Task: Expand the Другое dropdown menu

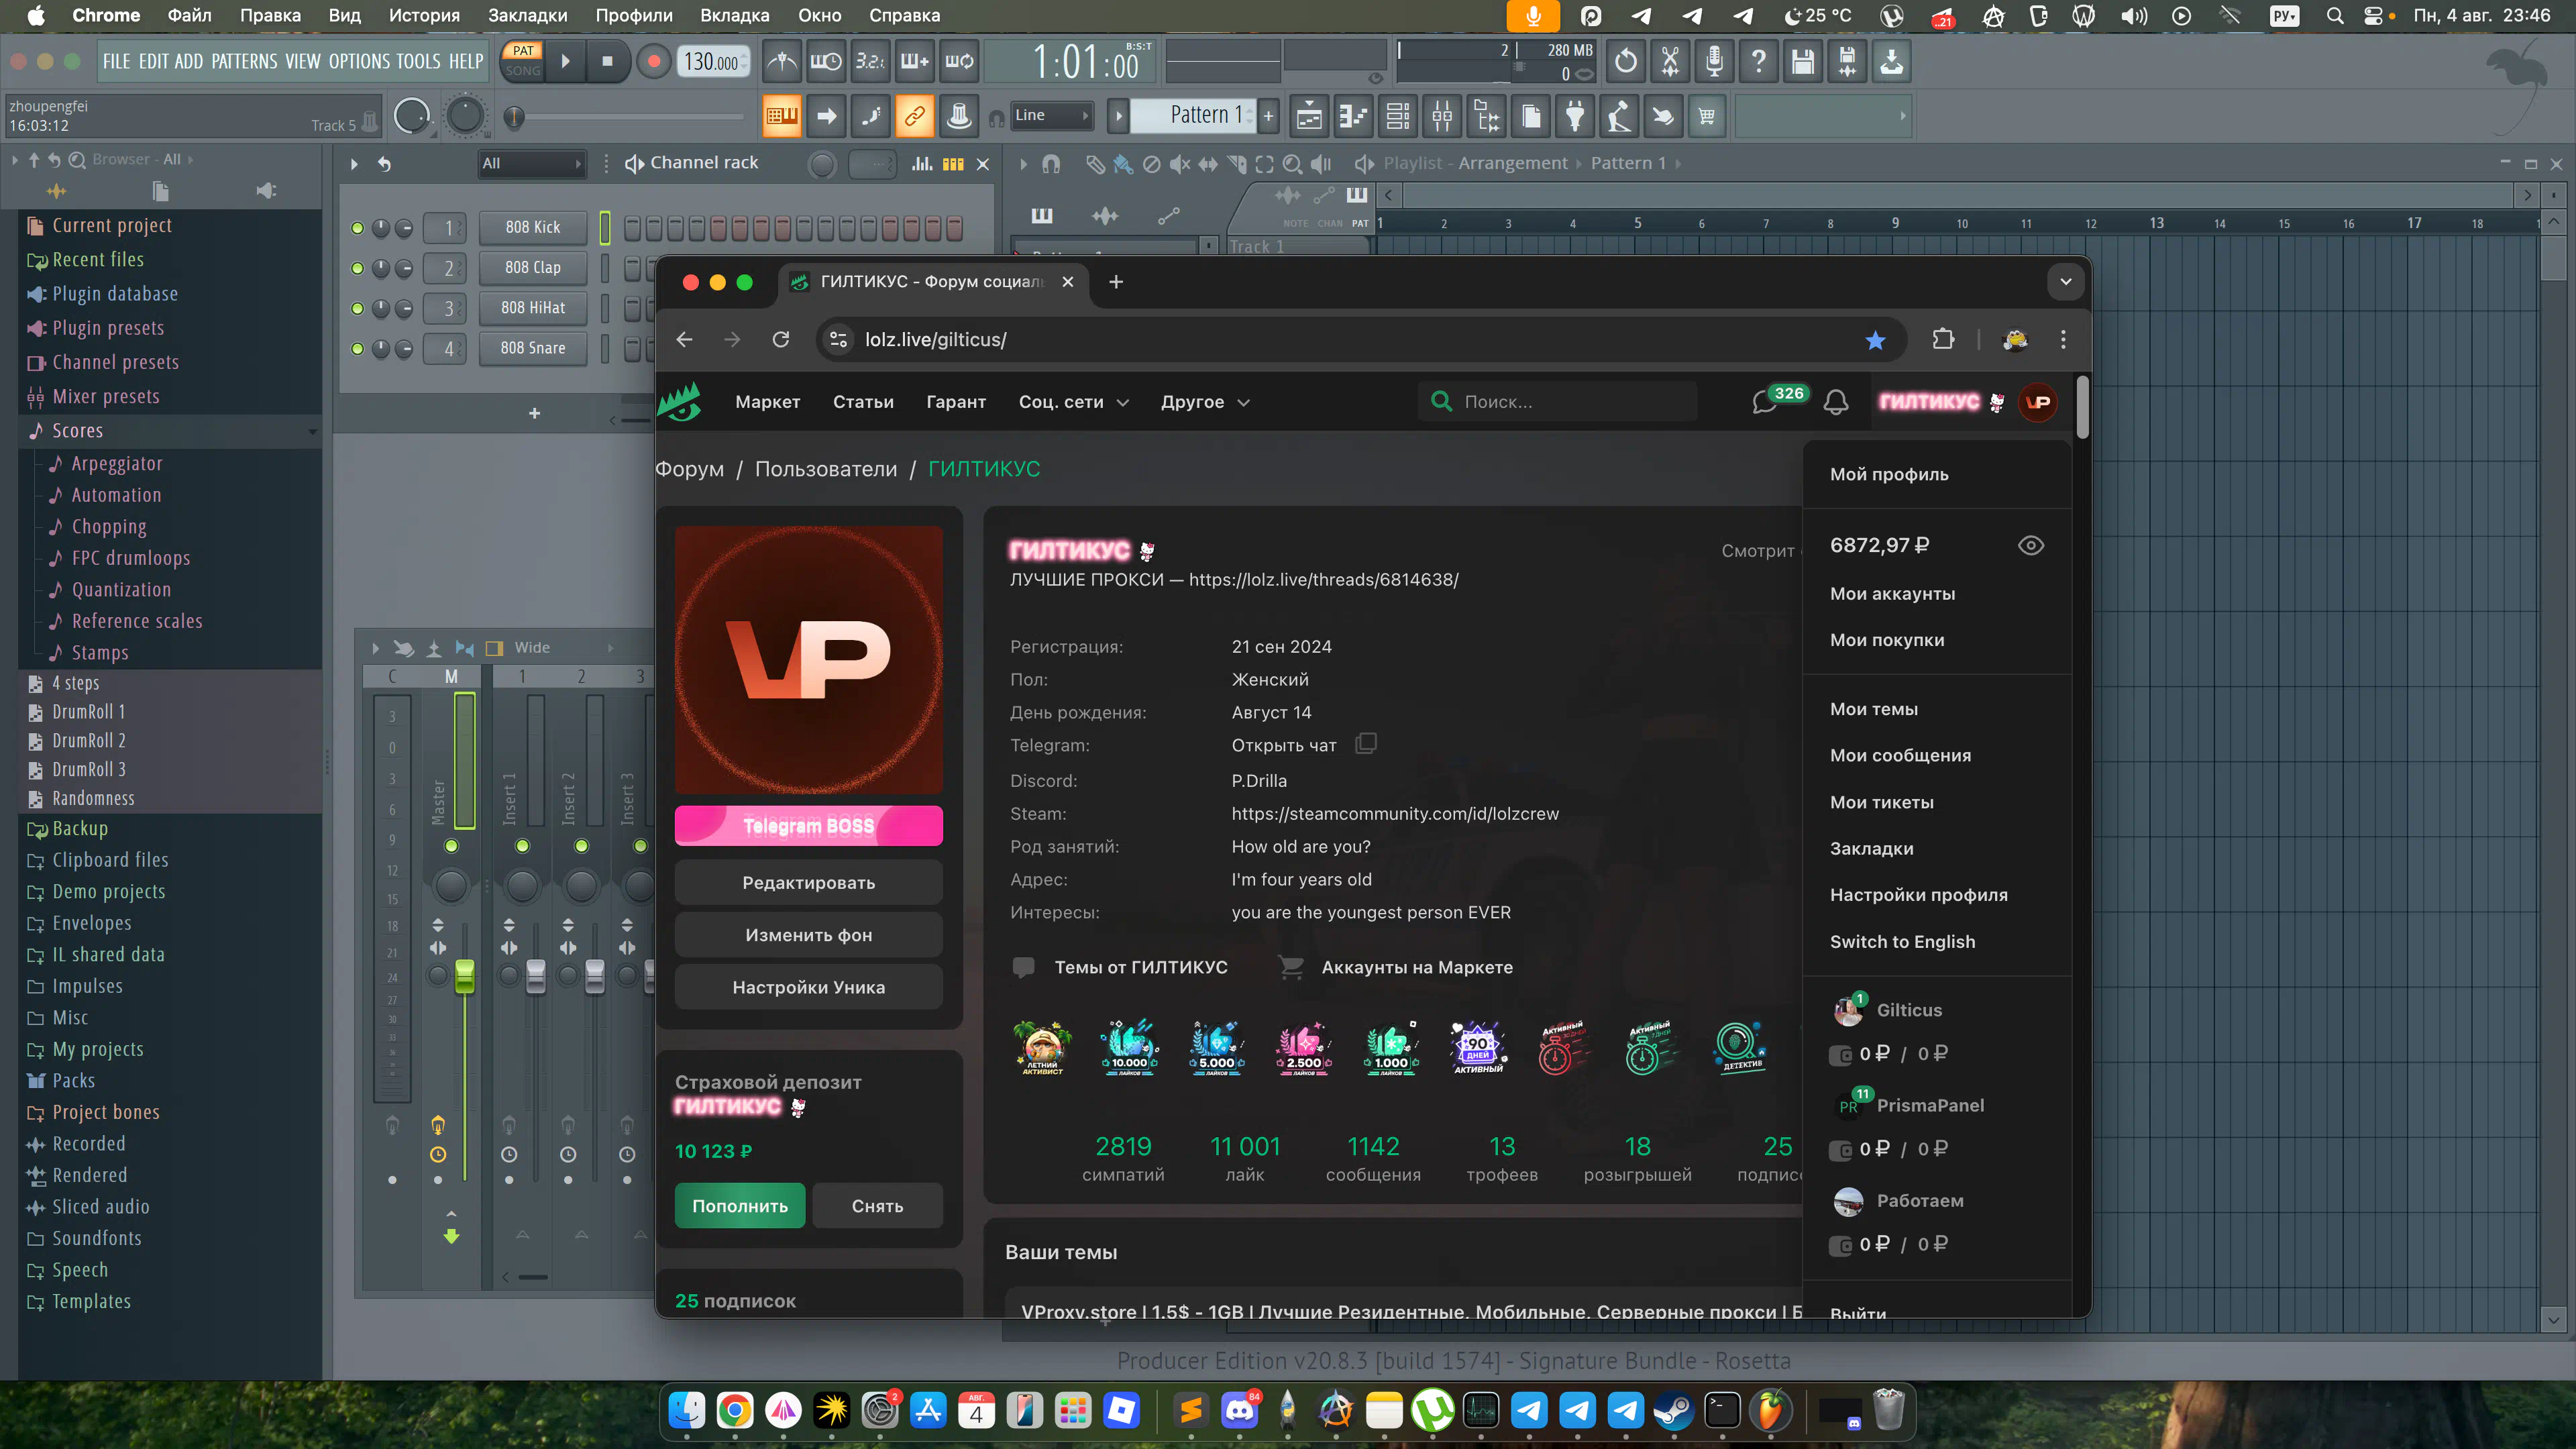Action: (x=1205, y=402)
